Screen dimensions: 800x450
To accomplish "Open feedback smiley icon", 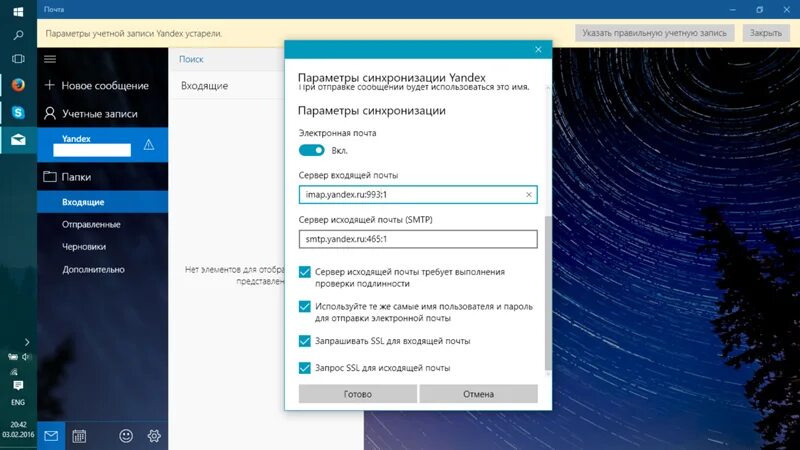I will (126, 436).
